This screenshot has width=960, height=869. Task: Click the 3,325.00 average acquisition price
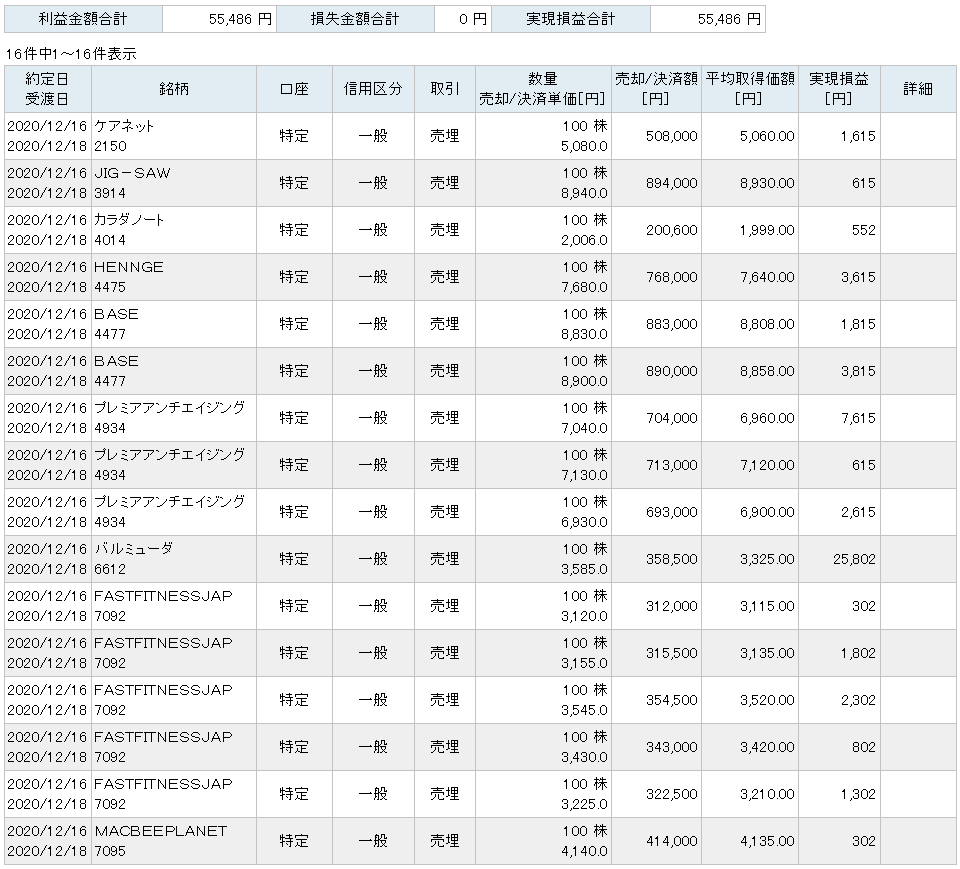coord(767,559)
